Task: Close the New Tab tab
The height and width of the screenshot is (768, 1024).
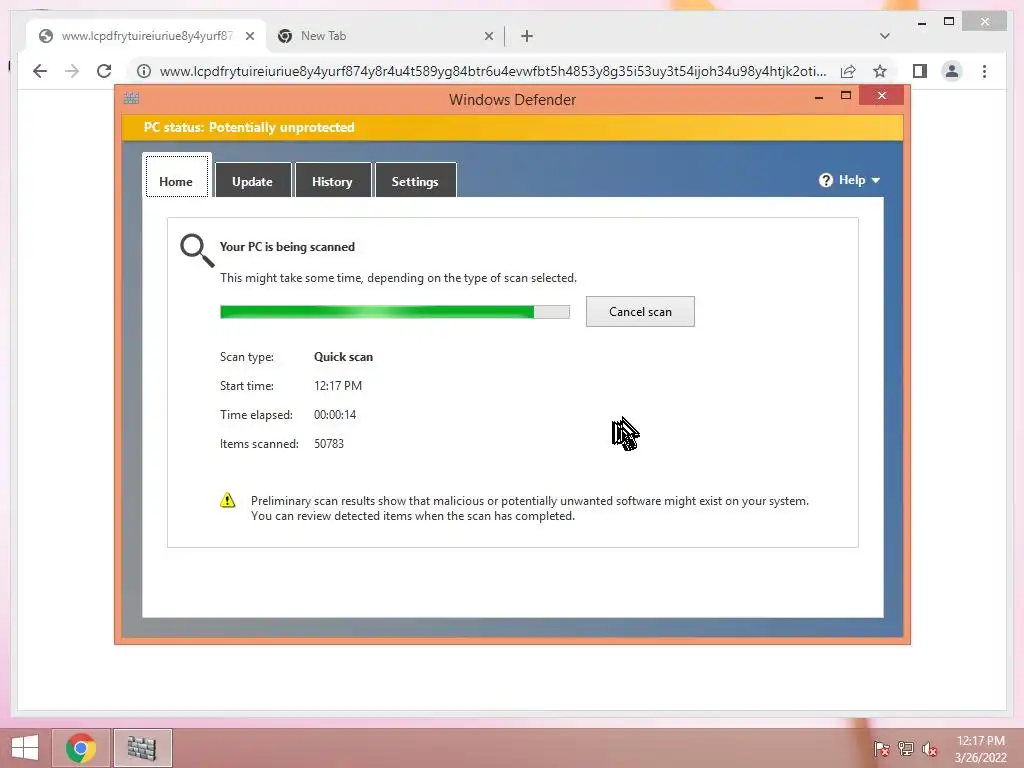Action: click(488, 37)
